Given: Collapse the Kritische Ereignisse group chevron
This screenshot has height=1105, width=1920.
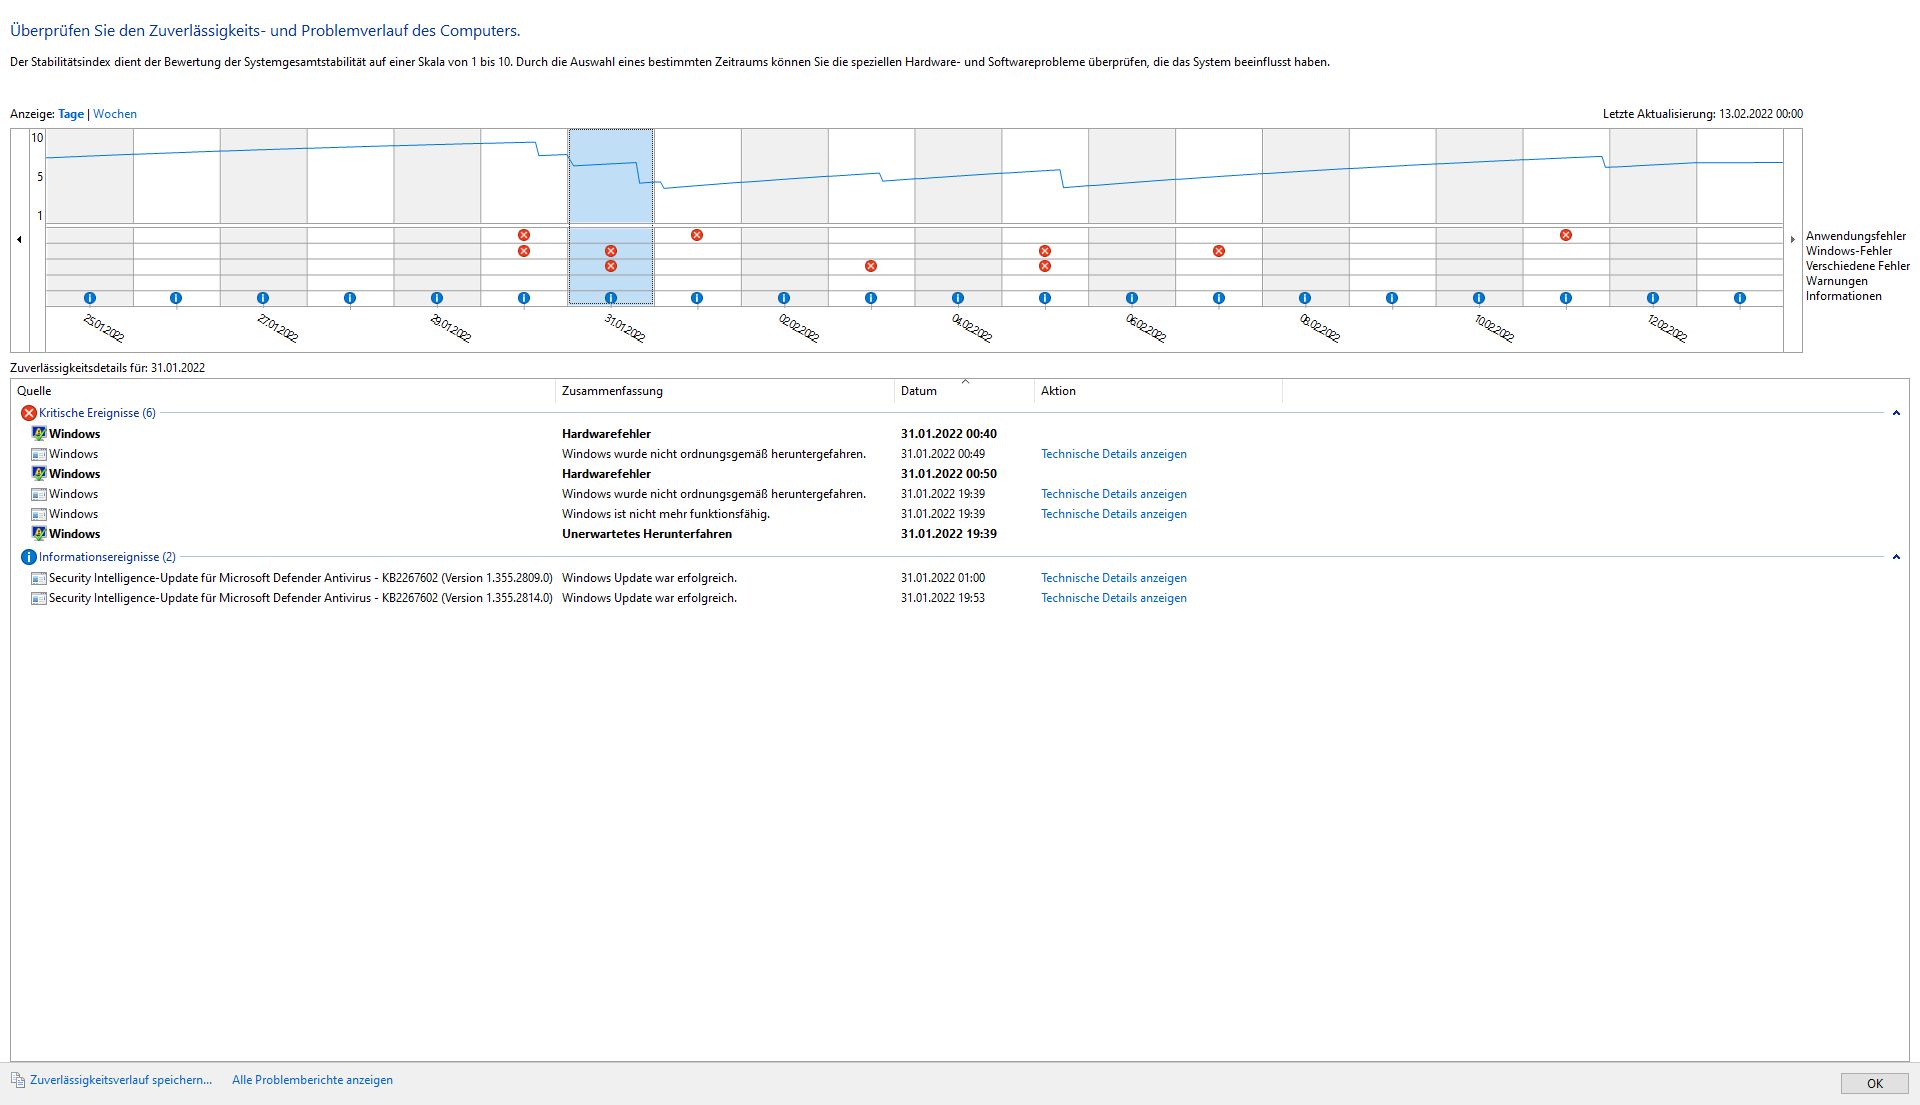Looking at the screenshot, I should click(1896, 413).
